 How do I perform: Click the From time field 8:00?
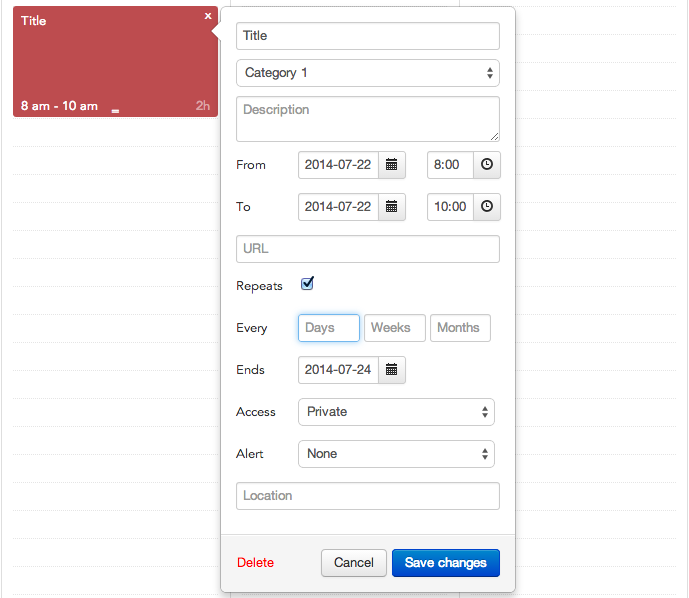click(x=450, y=165)
